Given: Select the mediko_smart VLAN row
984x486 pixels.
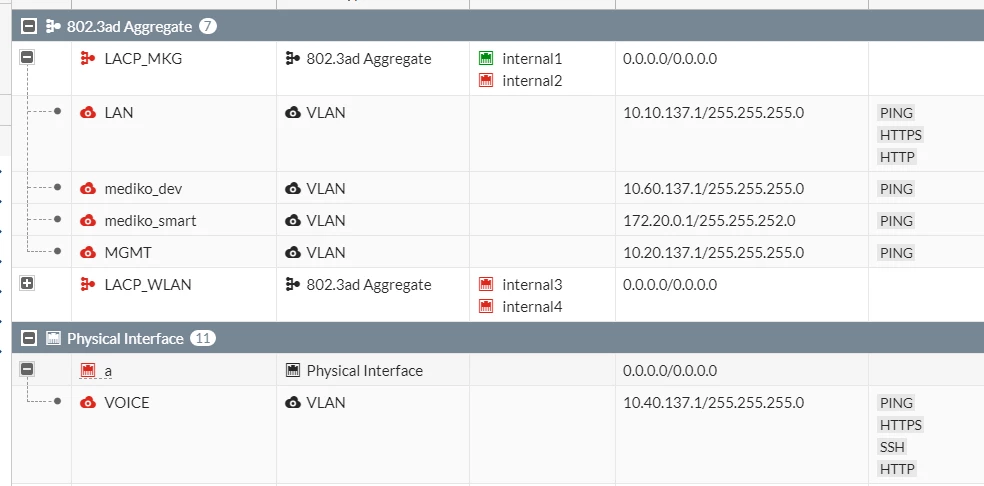Looking at the screenshot, I should [498, 221].
